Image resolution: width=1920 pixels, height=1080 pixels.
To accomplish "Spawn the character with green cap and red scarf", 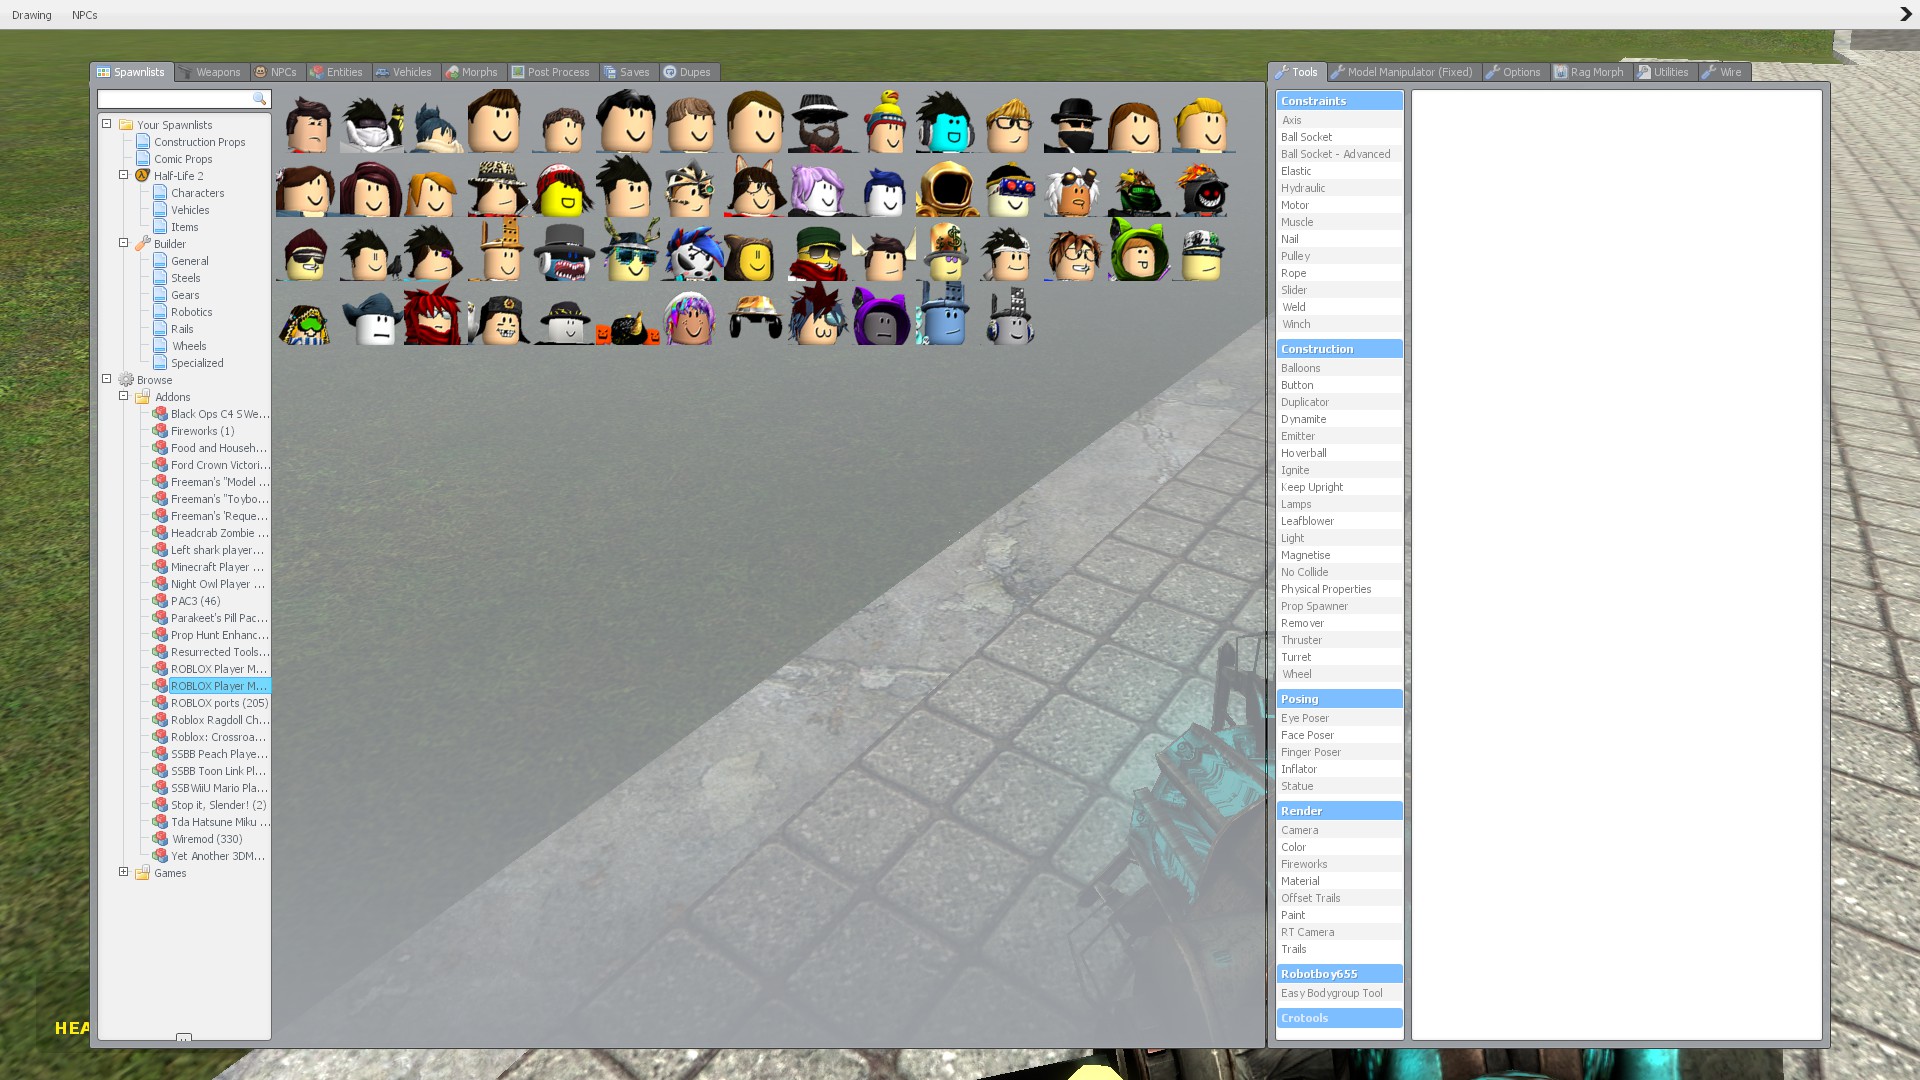I will pos(819,249).
